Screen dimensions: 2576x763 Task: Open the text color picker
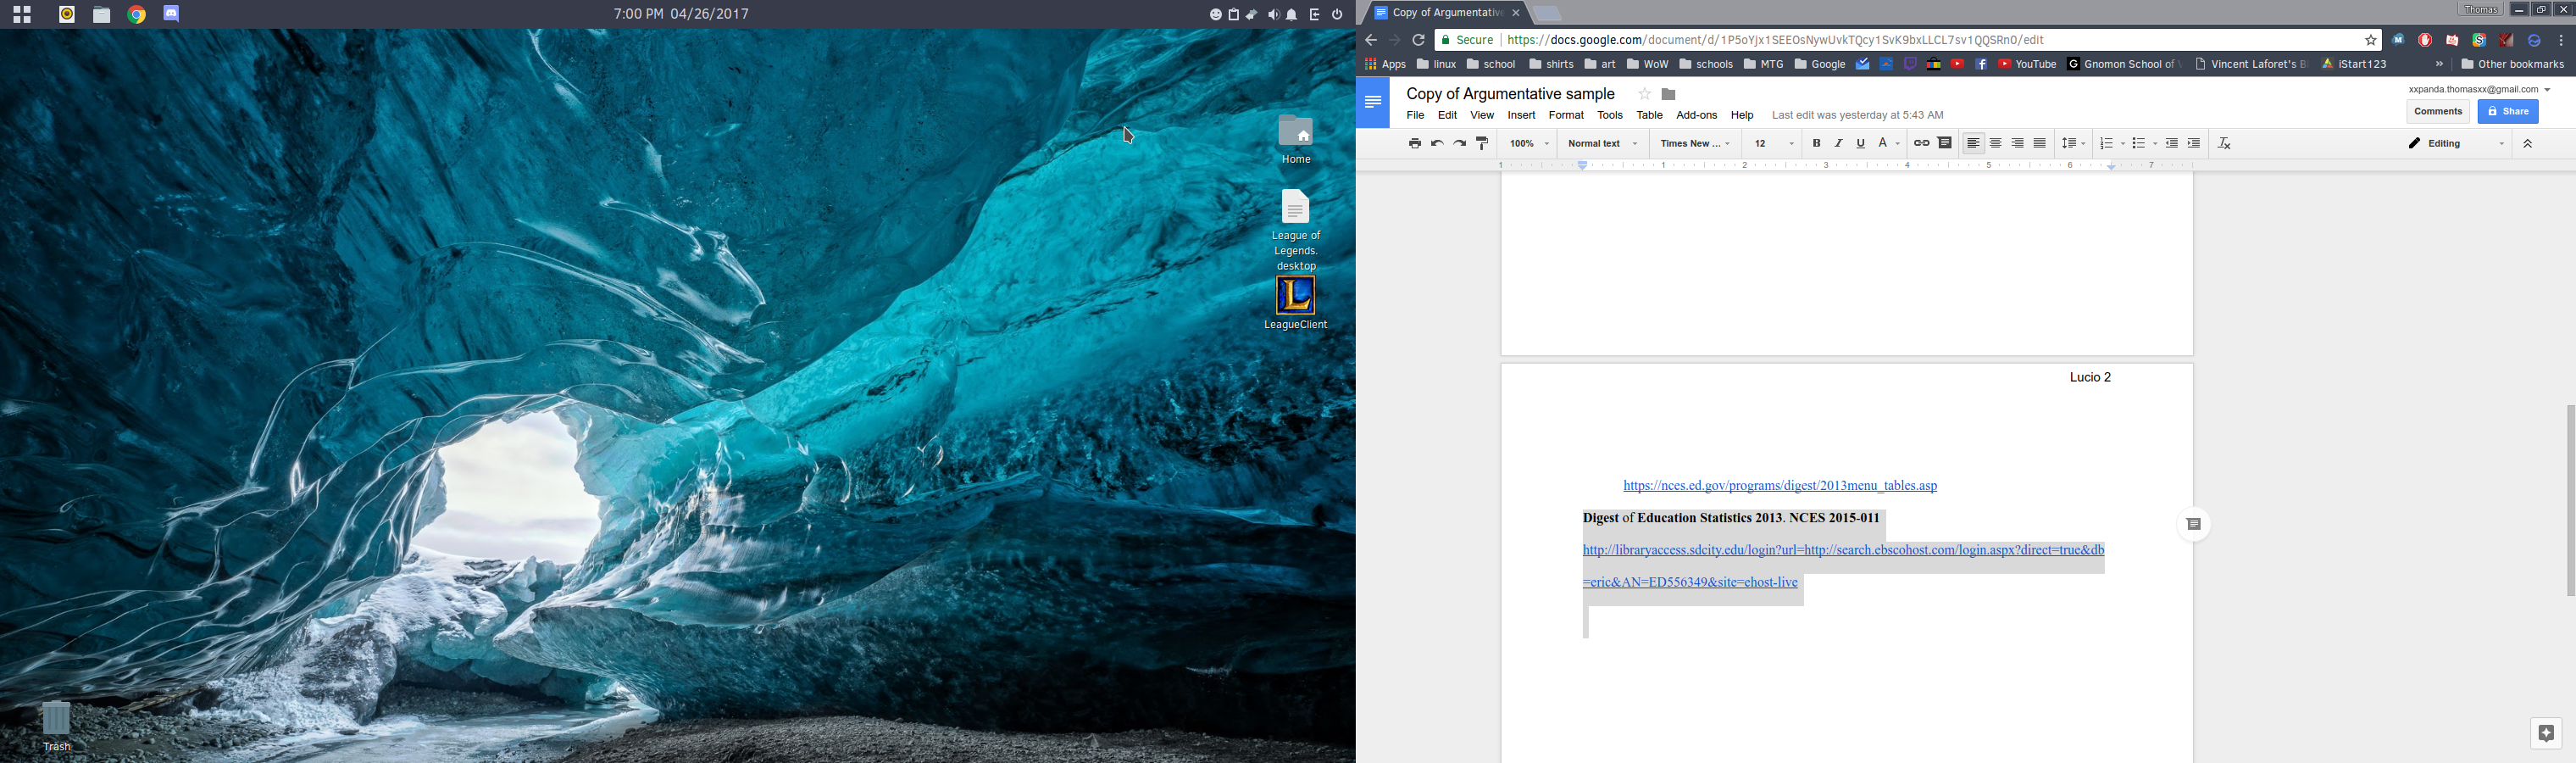(1888, 143)
